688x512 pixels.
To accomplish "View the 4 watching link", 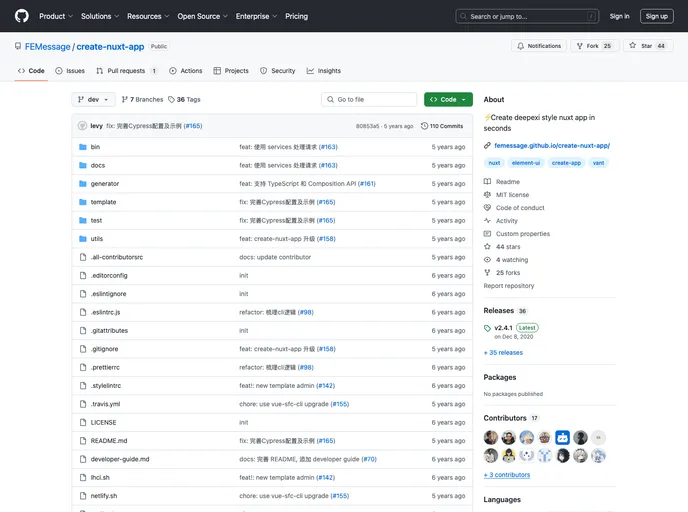I will click(x=506, y=260).
